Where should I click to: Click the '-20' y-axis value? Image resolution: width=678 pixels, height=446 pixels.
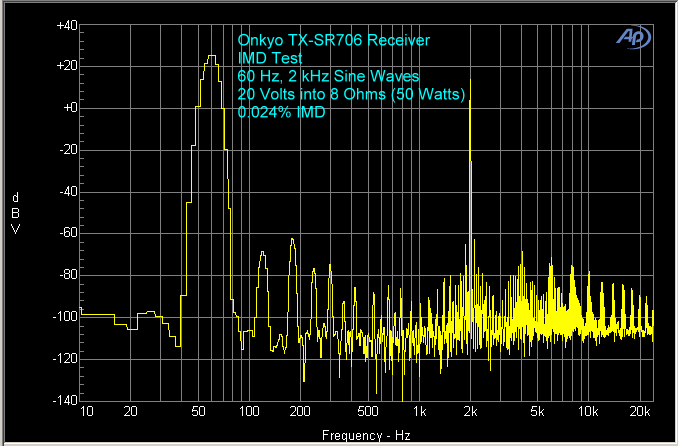[68, 150]
